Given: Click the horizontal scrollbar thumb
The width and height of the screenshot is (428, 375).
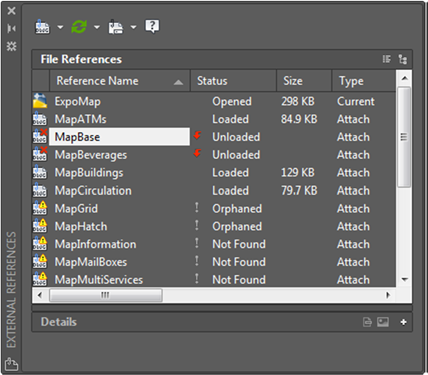Looking at the screenshot, I should click(106, 295).
